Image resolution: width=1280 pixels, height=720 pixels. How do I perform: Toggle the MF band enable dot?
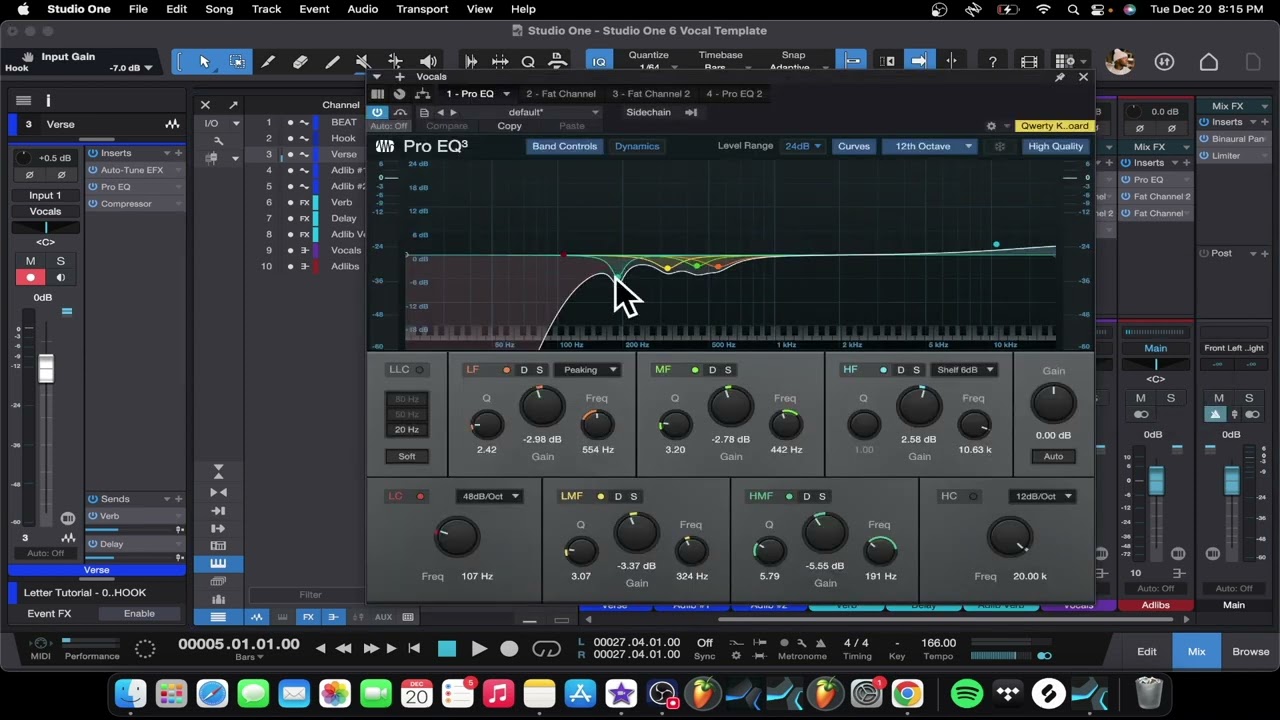(x=695, y=370)
